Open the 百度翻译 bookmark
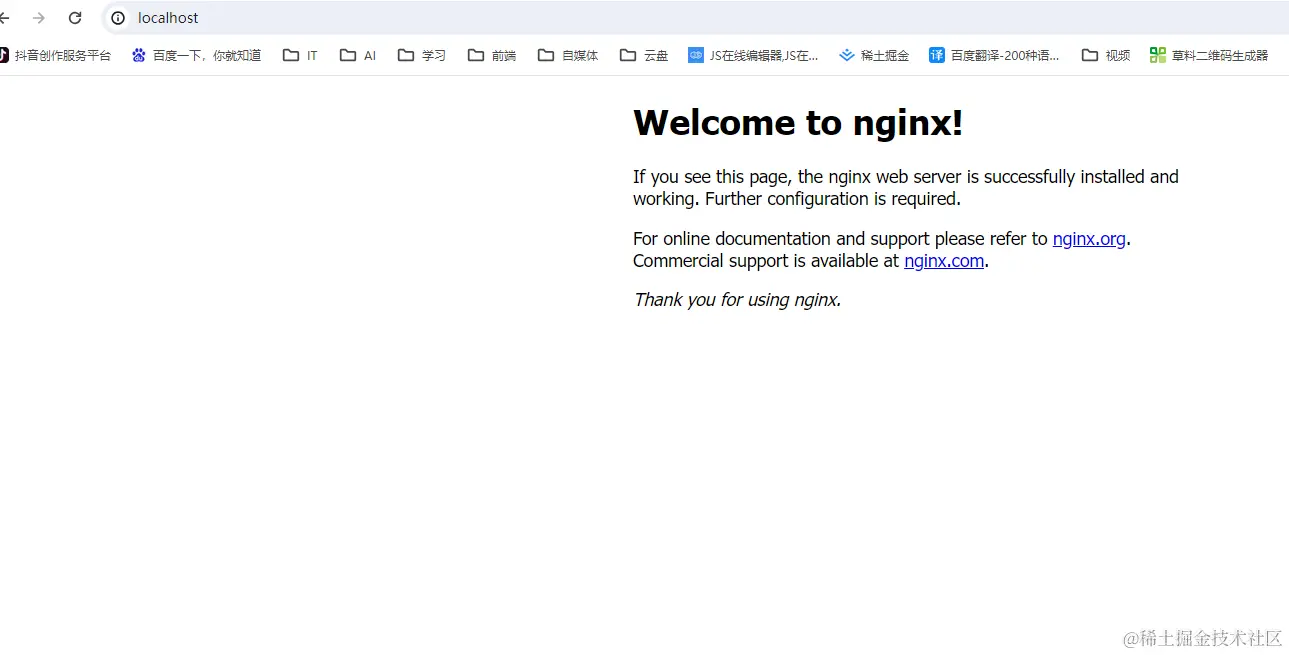 (994, 55)
